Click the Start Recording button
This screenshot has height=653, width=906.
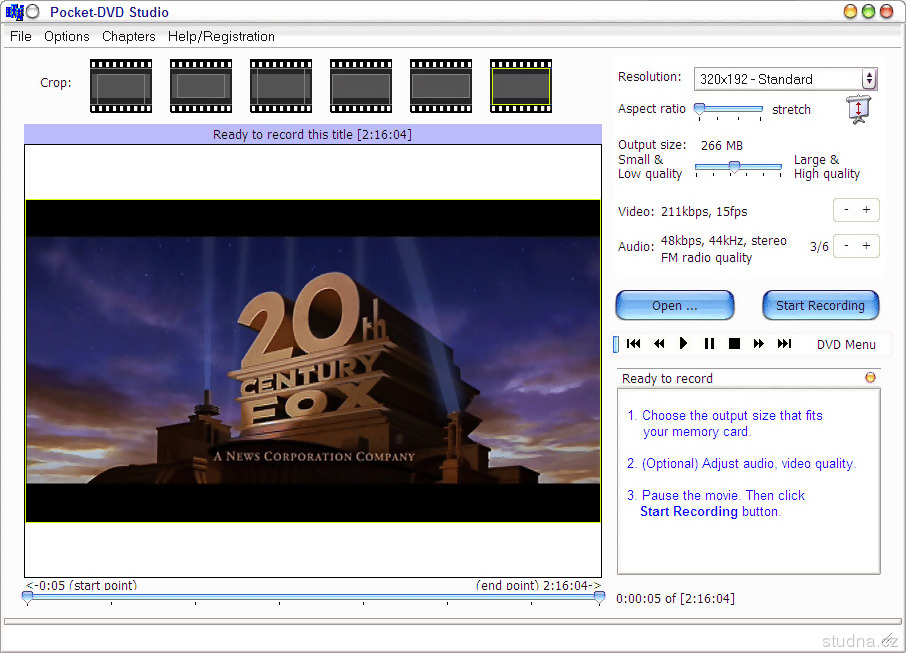click(820, 306)
